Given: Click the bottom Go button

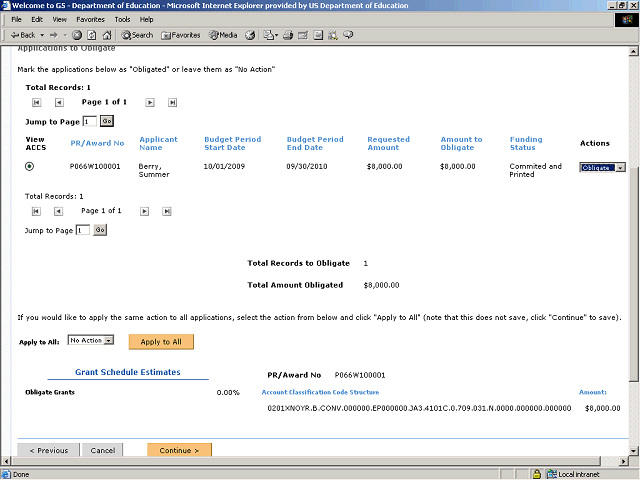Looking at the screenshot, I should coord(100,230).
